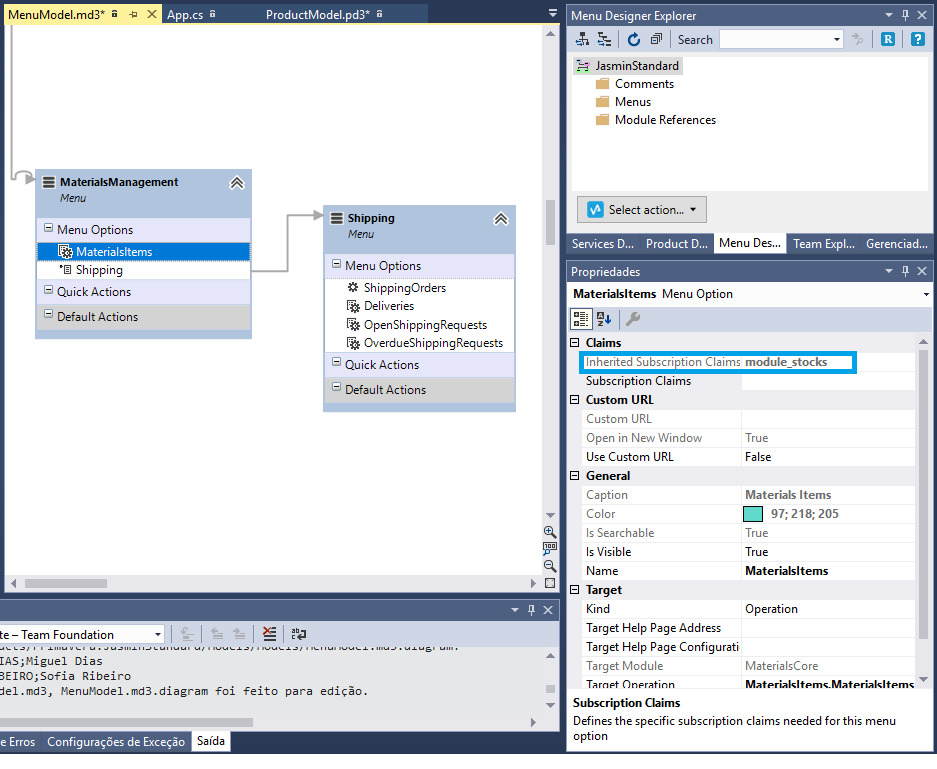The image size is (937, 769).
Task: Pin the Menu Designer Explorer panel
Action: click(905, 15)
